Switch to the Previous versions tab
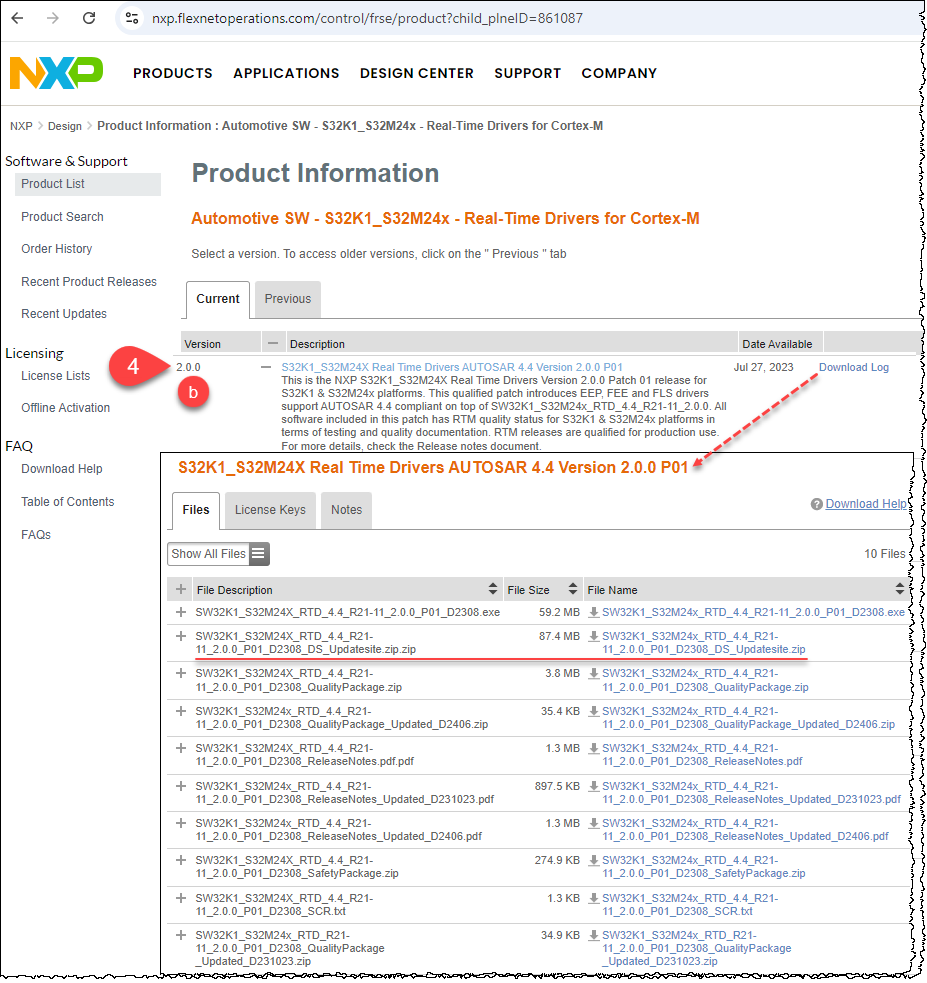The image size is (927, 983). coord(288,300)
